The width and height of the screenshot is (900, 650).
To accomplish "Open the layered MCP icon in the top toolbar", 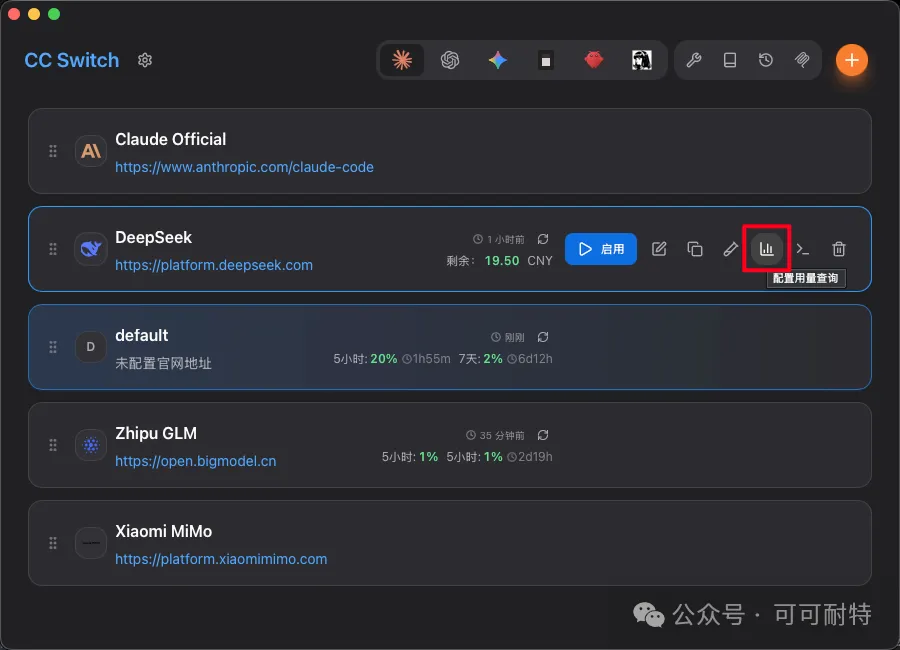I will (802, 60).
